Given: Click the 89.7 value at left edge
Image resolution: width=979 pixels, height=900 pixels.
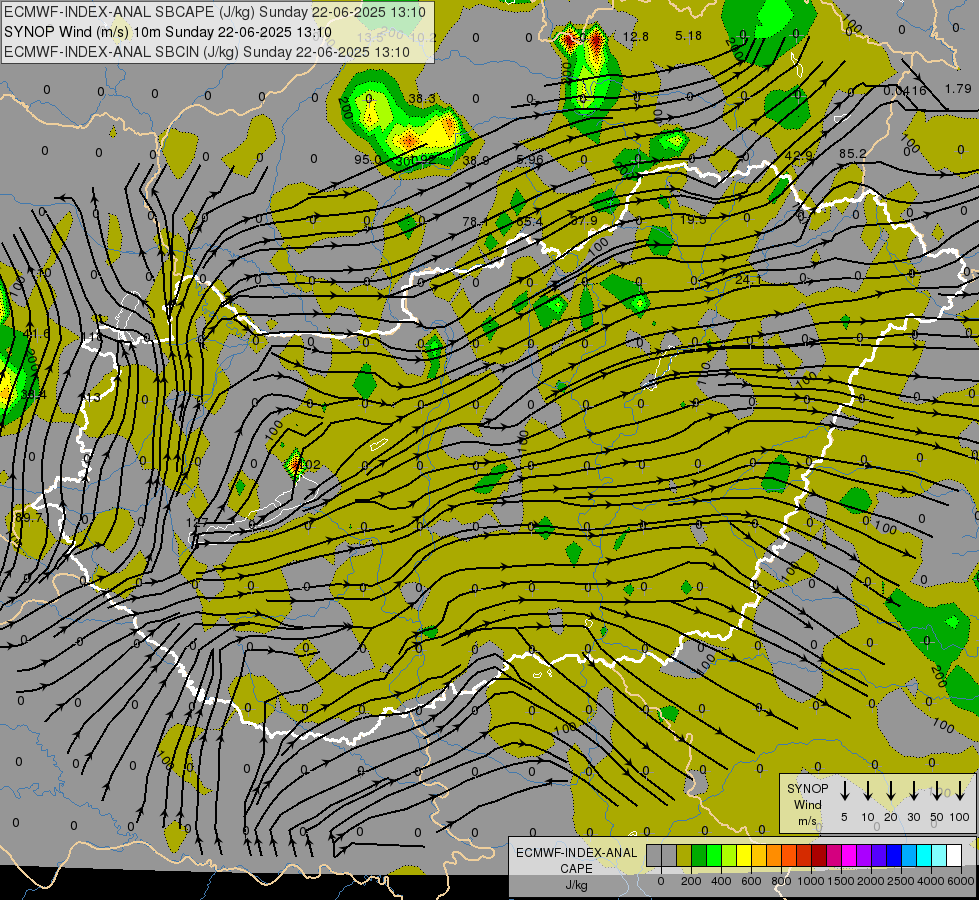Looking at the screenshot, I should (x=28, y=518).
